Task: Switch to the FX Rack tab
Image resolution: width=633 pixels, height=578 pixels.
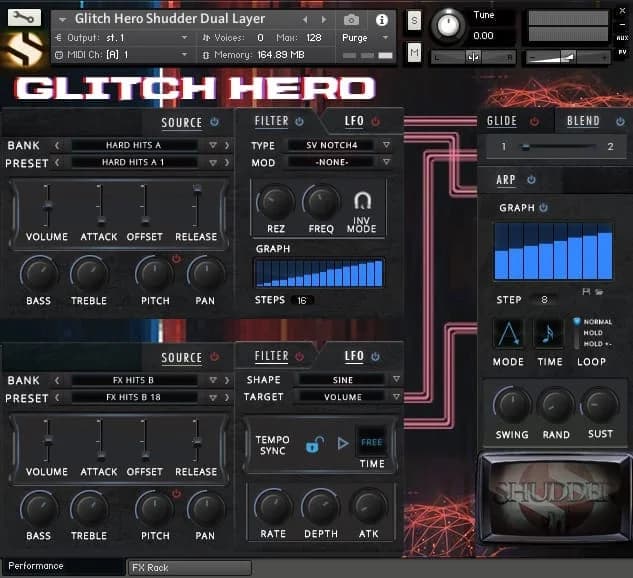Action: click(x=189, y=568)
